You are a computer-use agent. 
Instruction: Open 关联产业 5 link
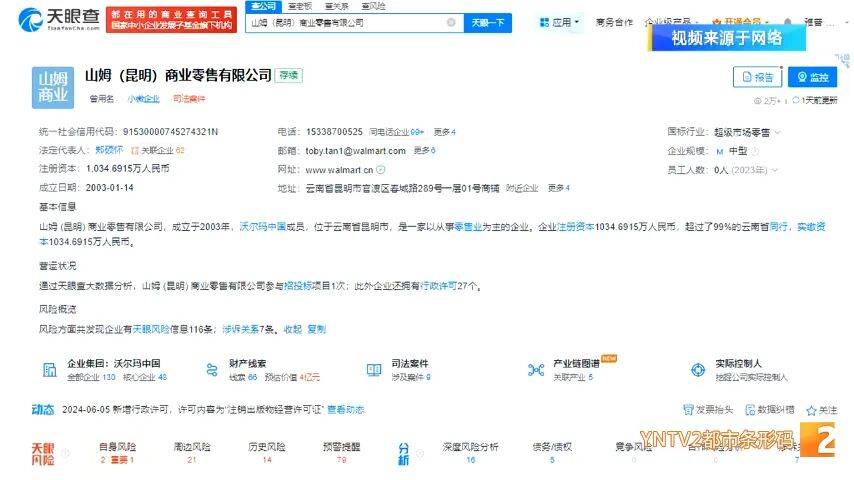(x=573, y=377)
